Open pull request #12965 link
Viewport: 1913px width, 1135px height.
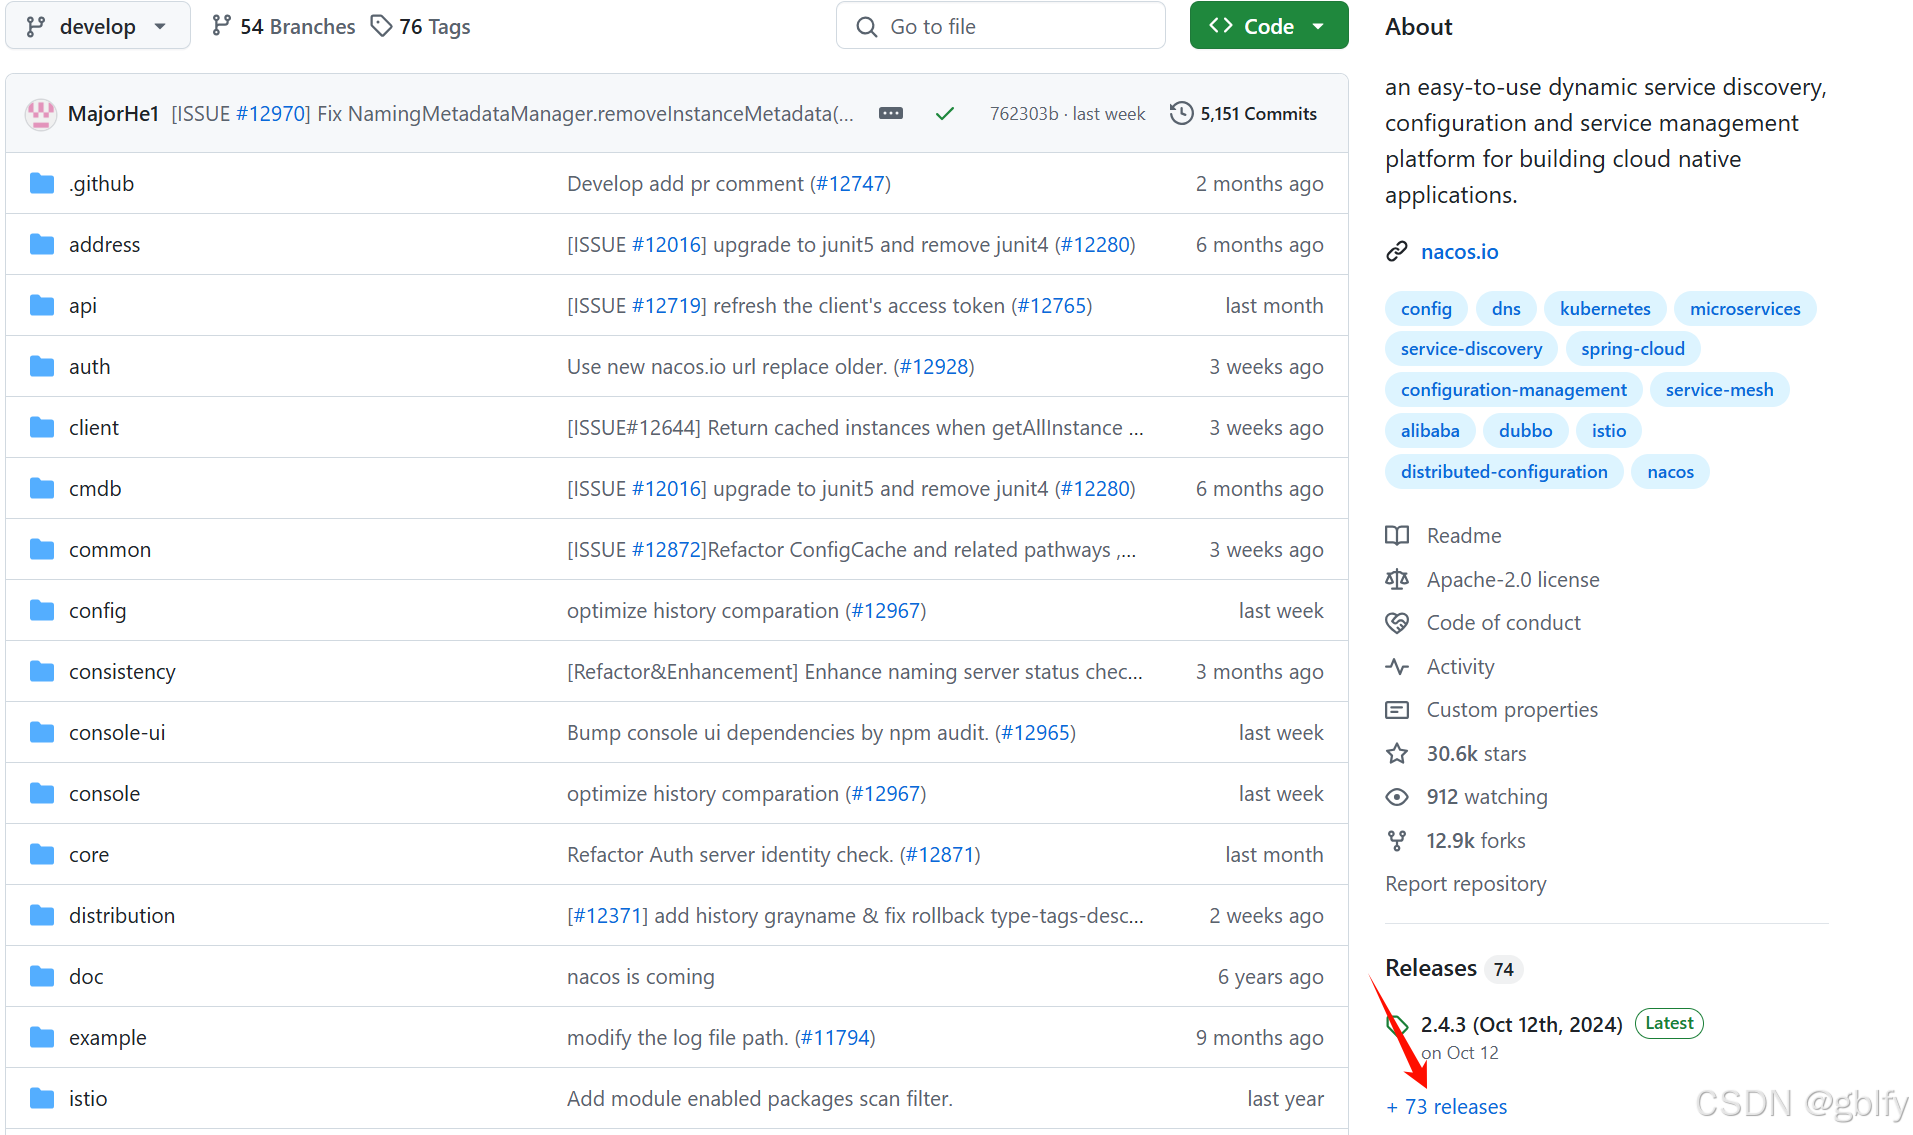(1035, 733)
